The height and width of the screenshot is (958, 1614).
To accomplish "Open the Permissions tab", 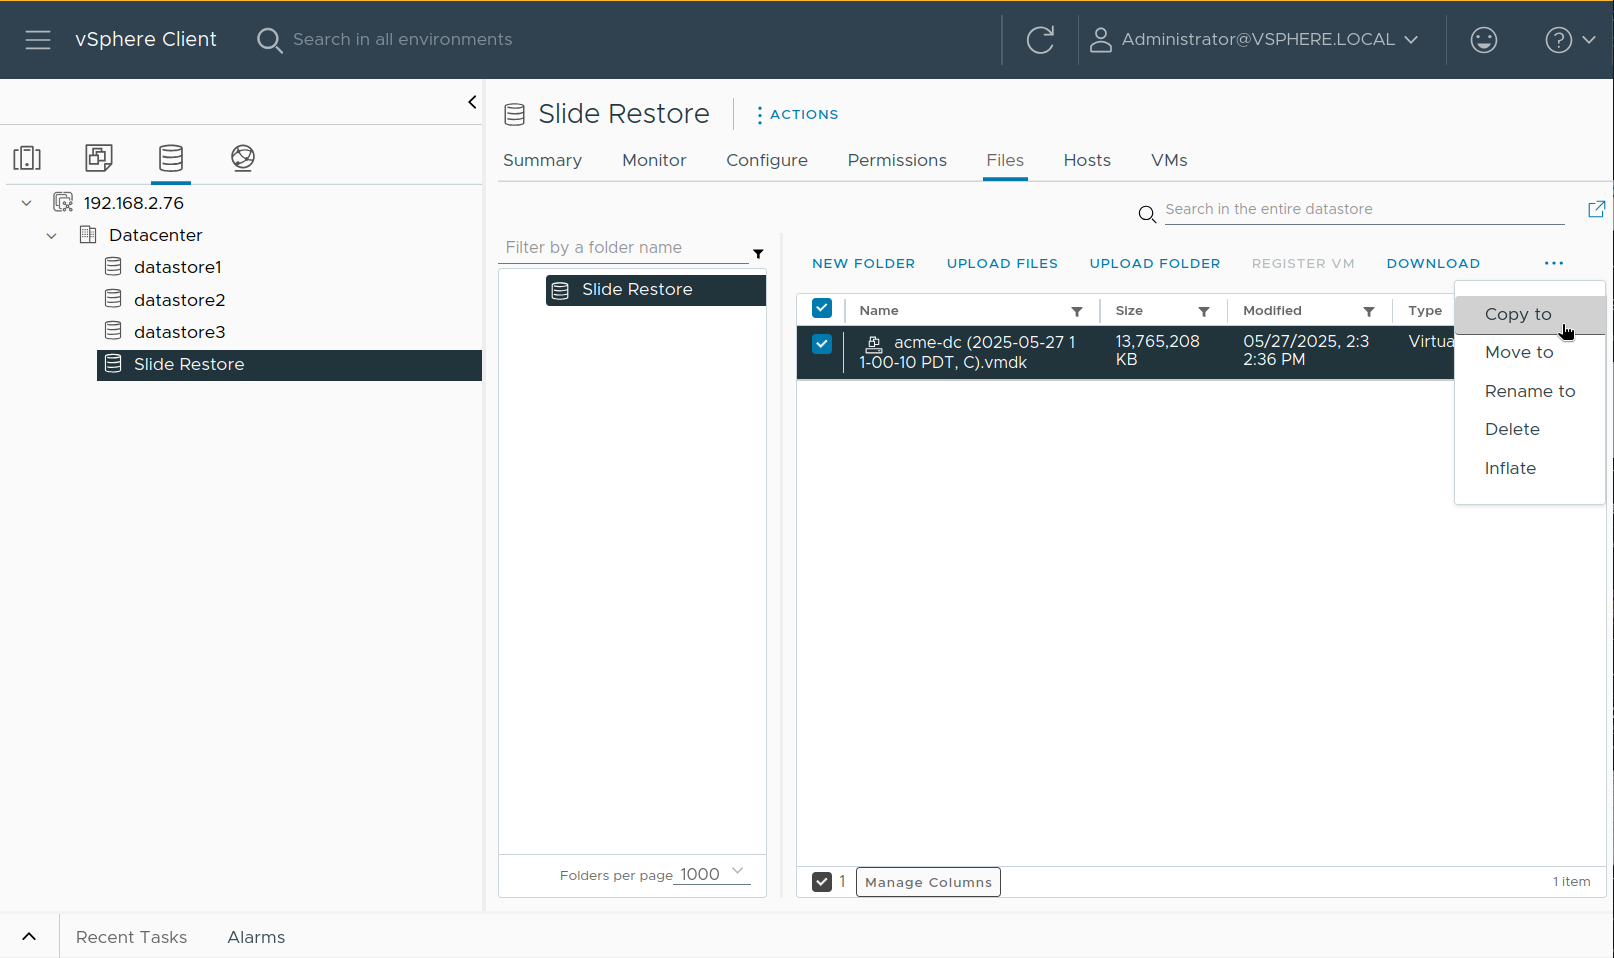I will coord(897,160).
